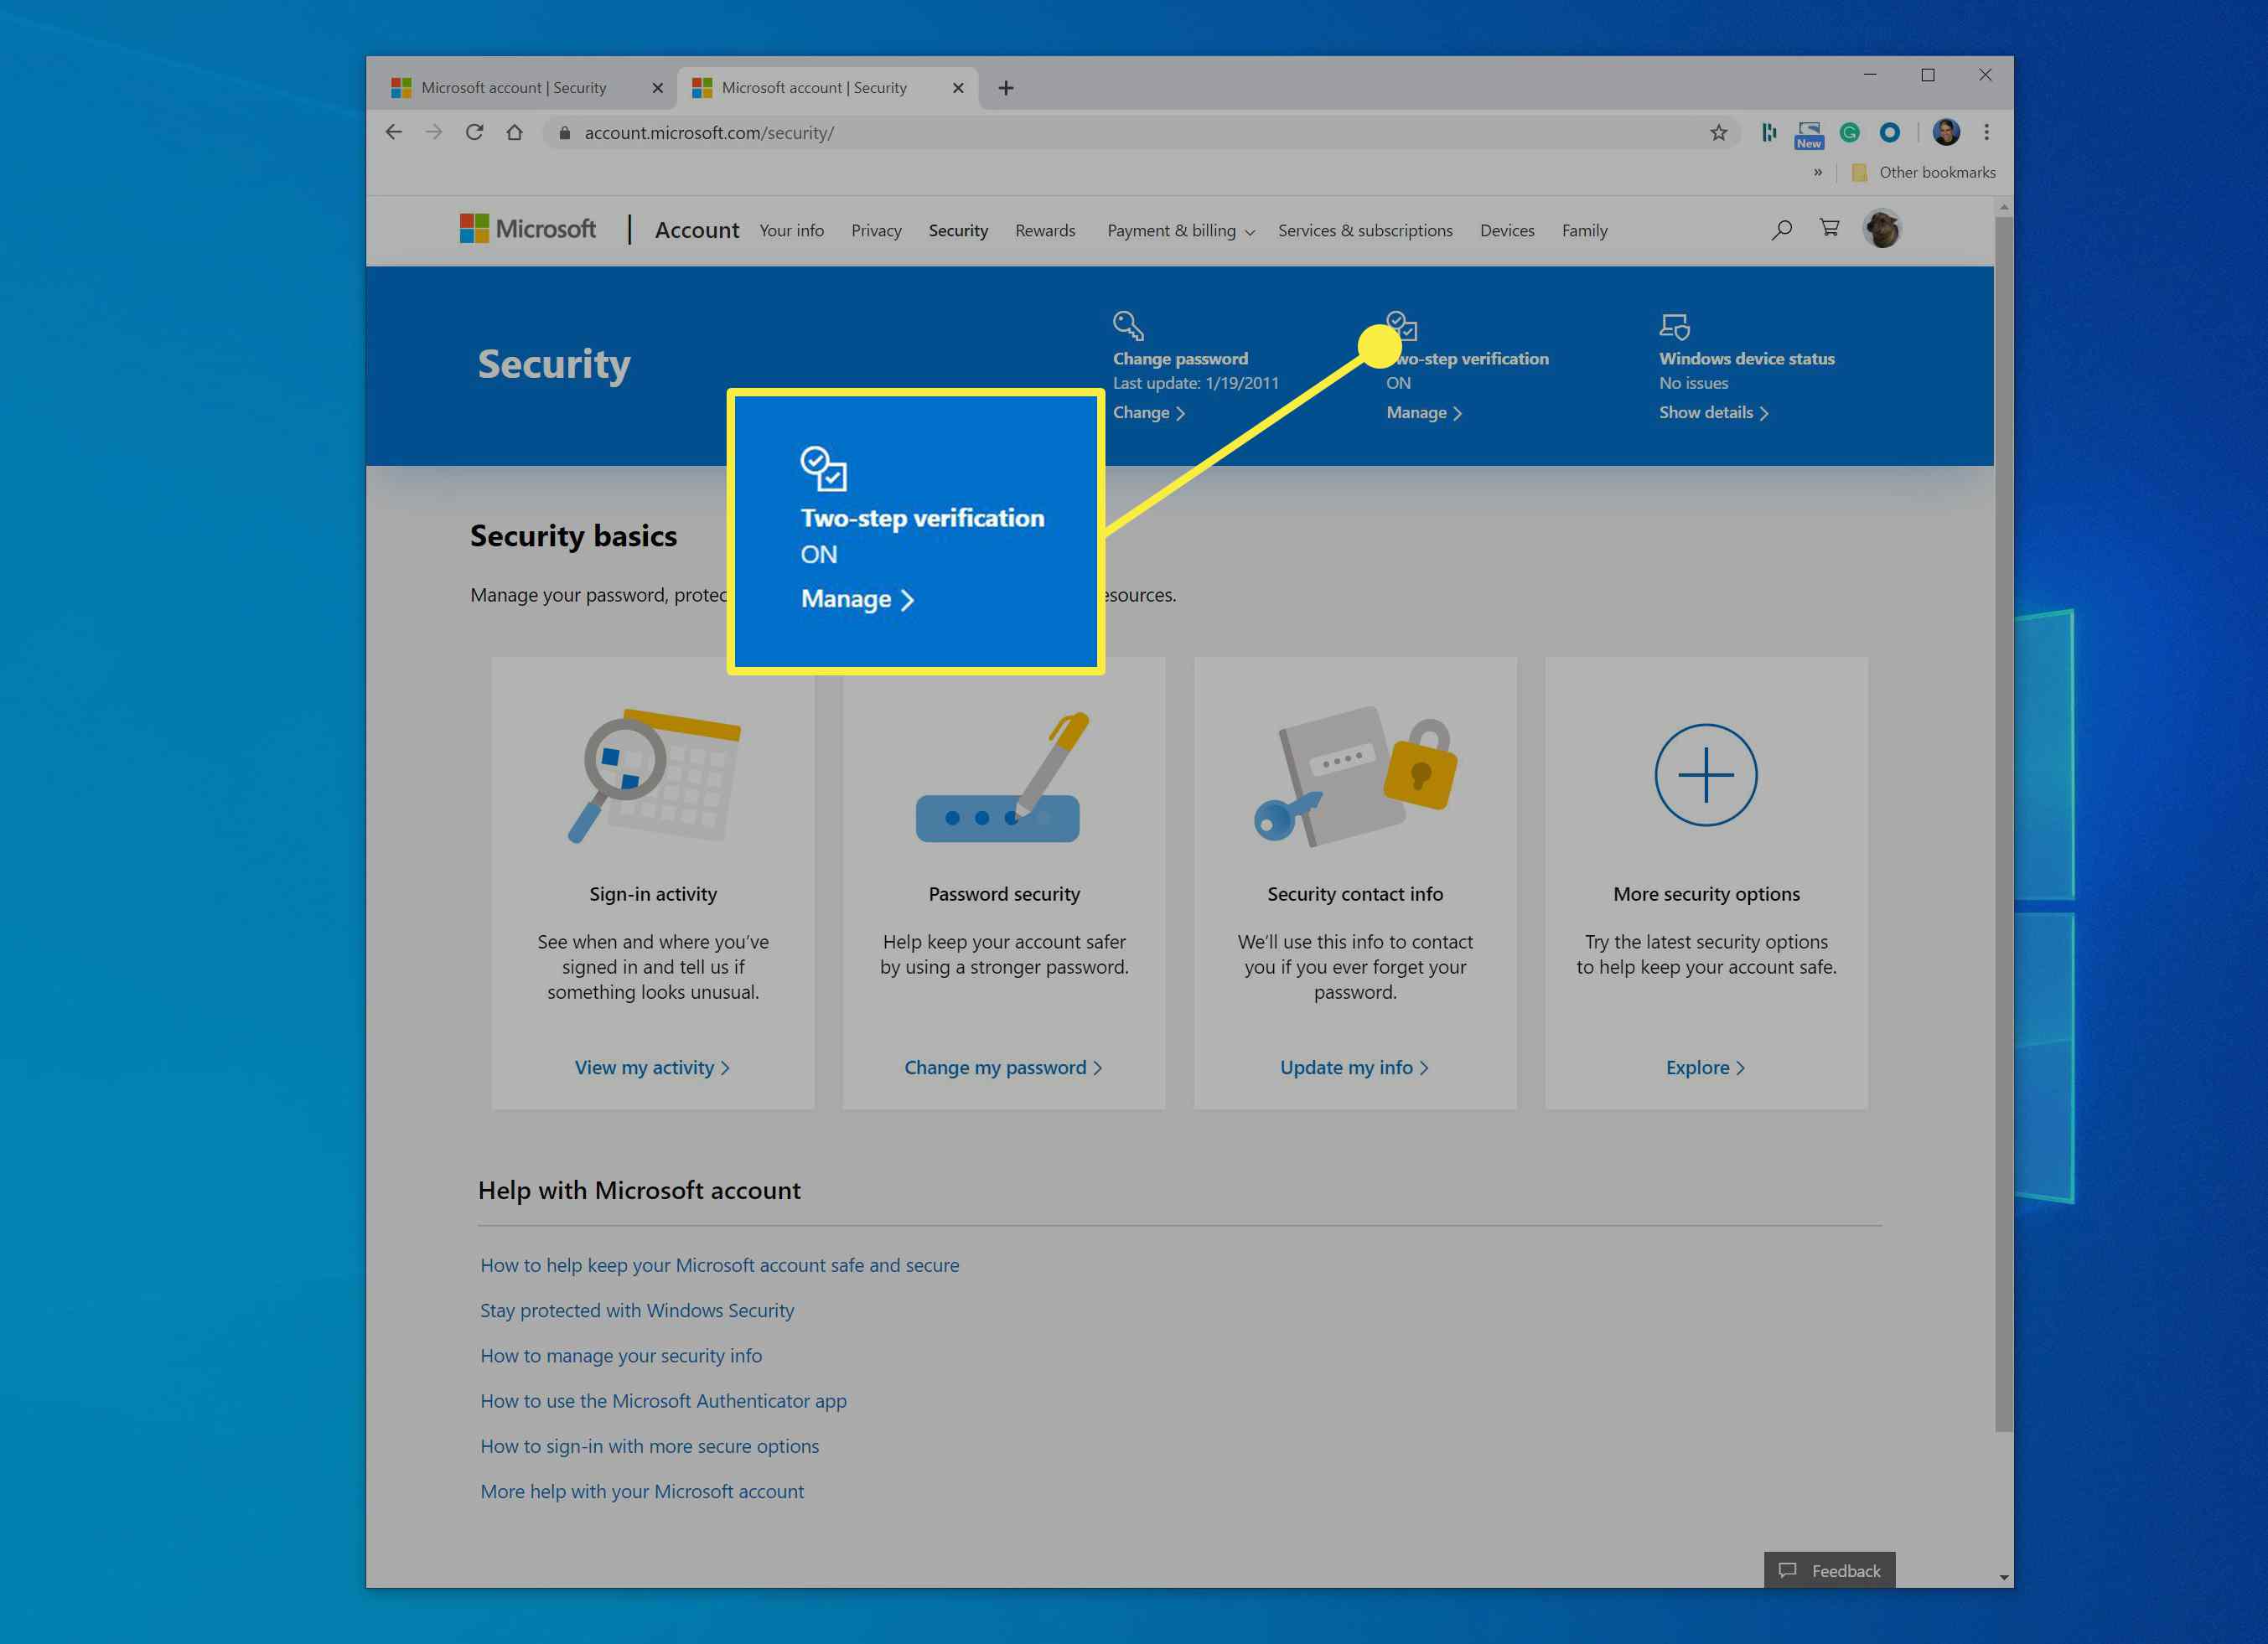Click the Change password key icon
This screenshot has width=2268, height=1644.
pyautogui.click(x=1128, y=325)
